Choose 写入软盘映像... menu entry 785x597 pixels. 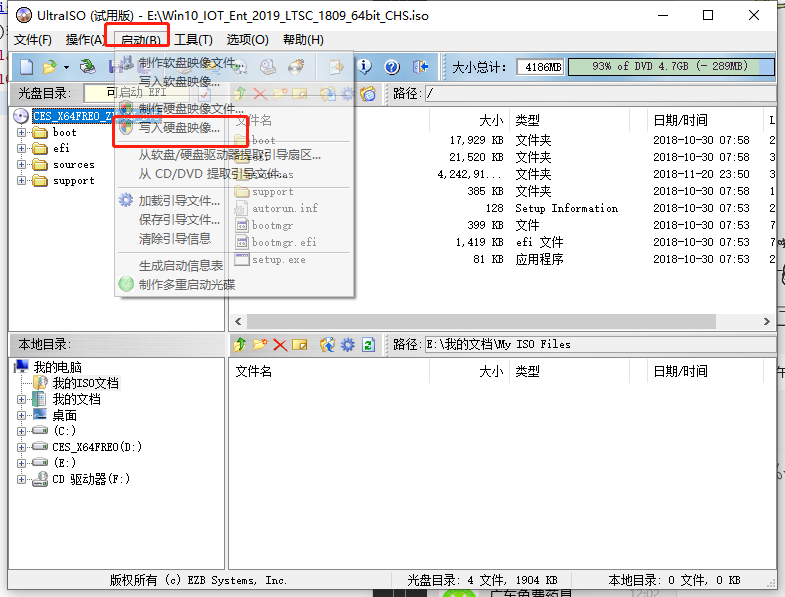(234, 81)
